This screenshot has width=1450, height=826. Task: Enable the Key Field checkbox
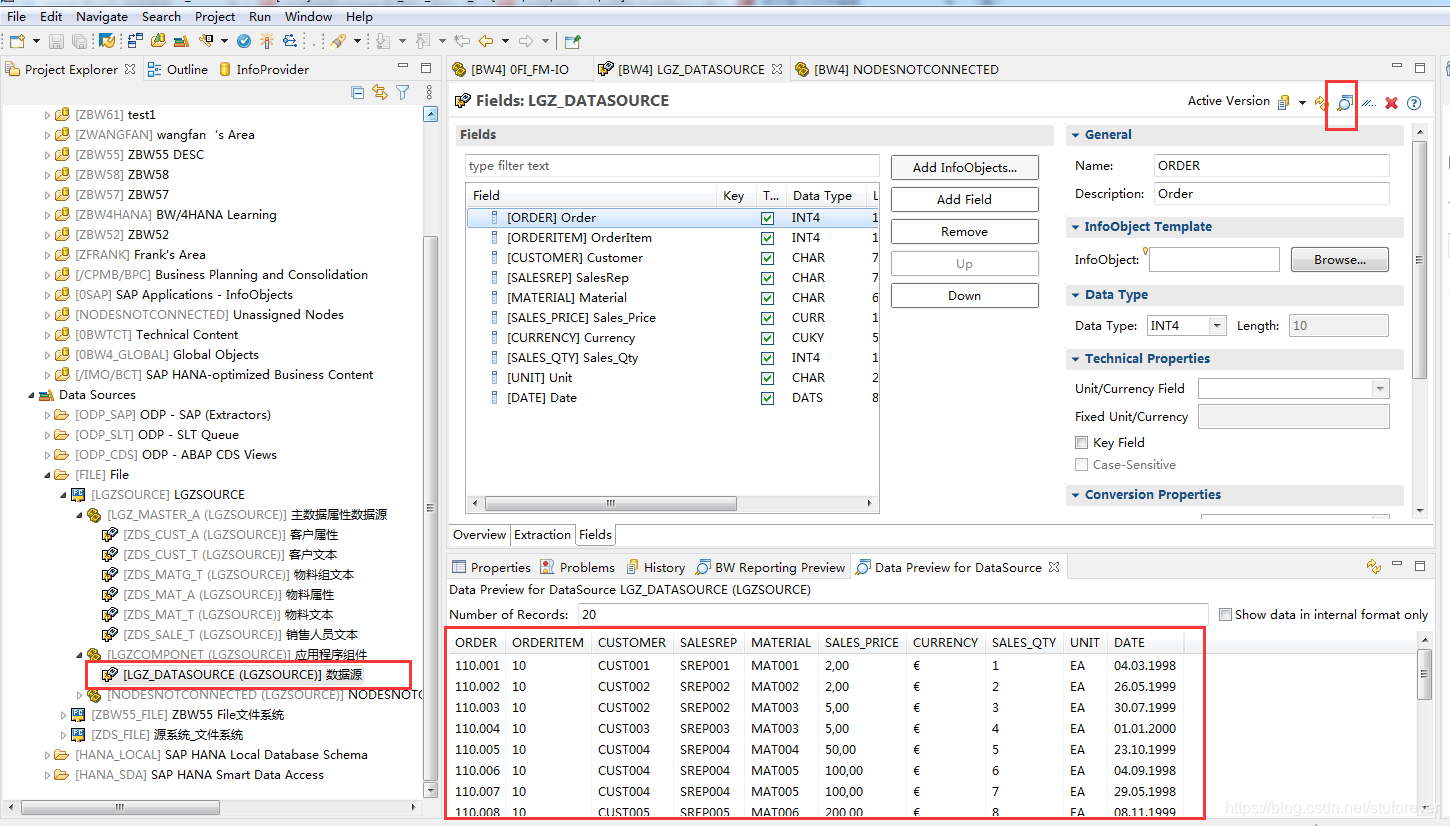point(1081,442)
